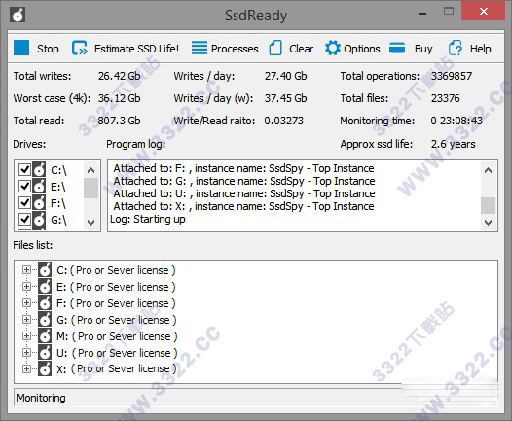Click the X: disk icon in Files list
This screenshot has height=421, width=512.
pyautogui.click(x=45, y=369)
